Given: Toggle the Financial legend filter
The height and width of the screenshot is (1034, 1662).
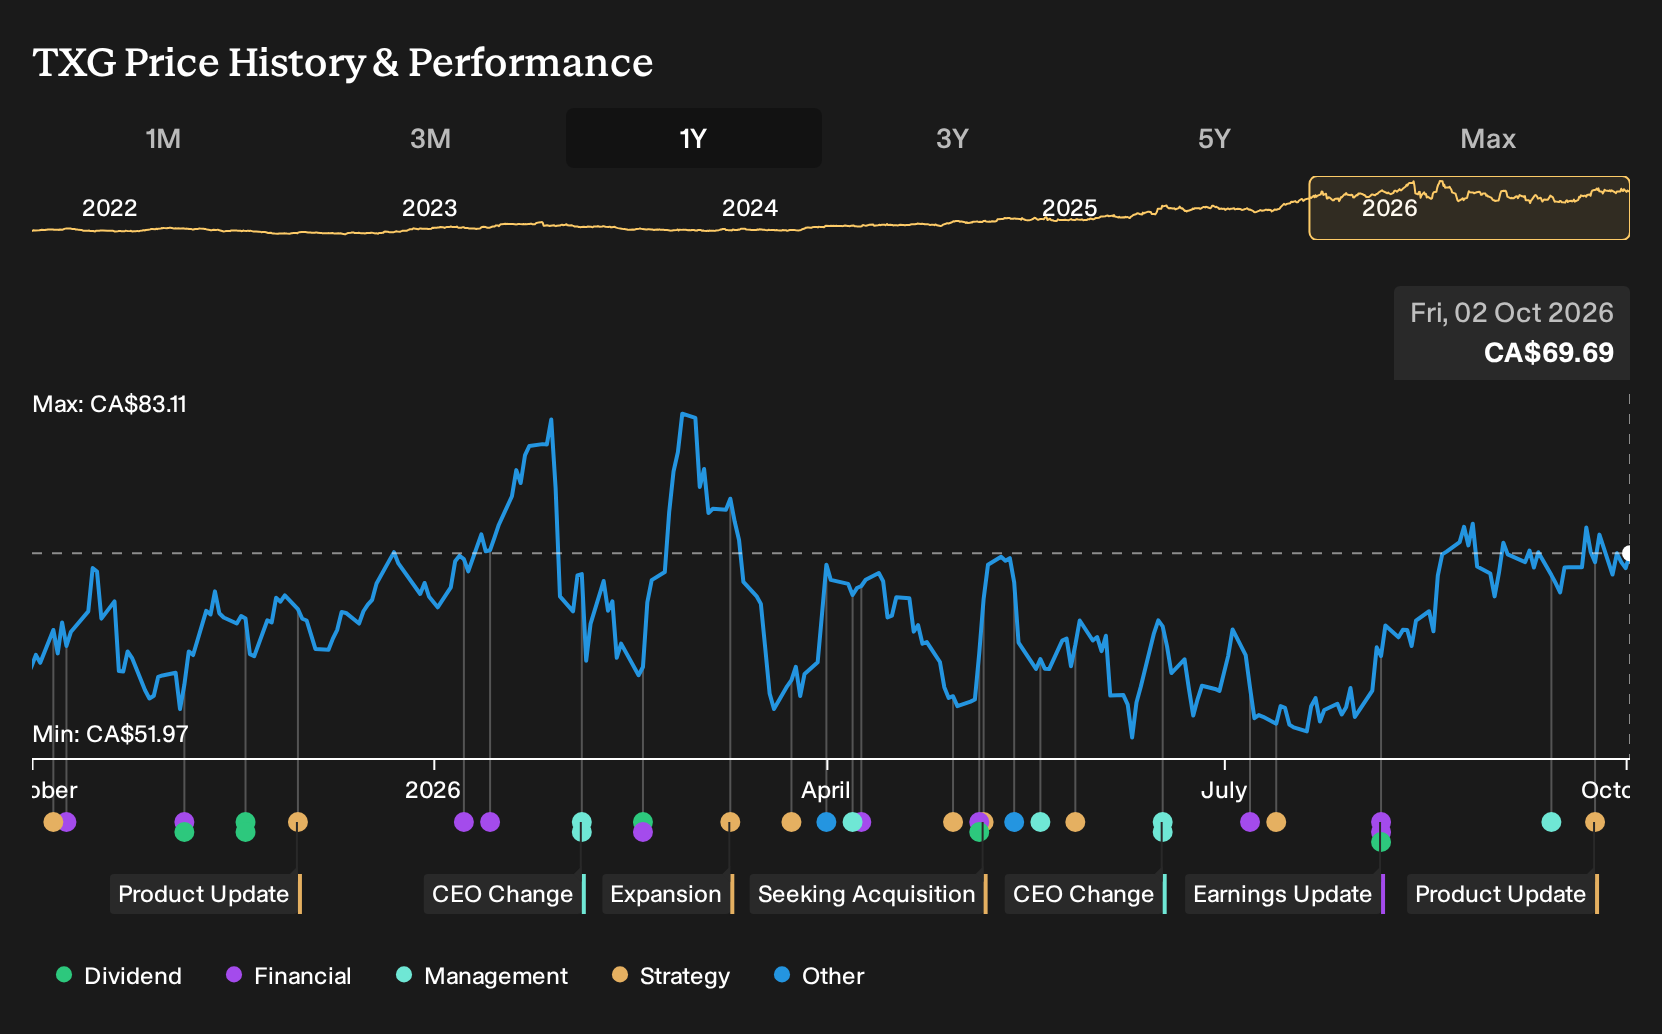Looking at the screenshot, I should tap(289, 976).
